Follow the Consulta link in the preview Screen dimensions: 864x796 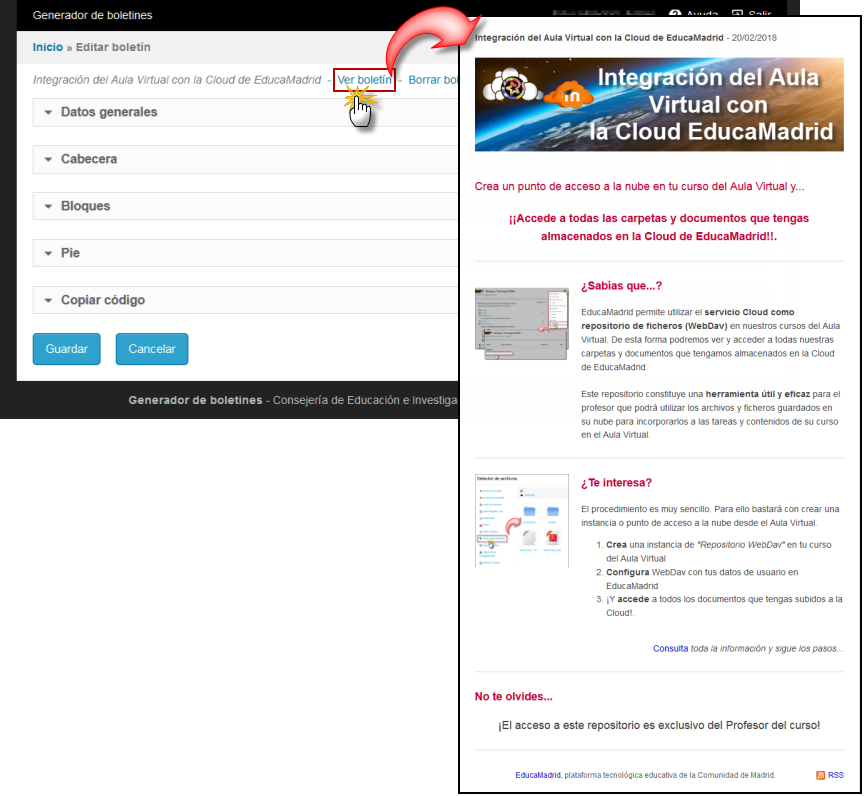[x=671, y=648]
